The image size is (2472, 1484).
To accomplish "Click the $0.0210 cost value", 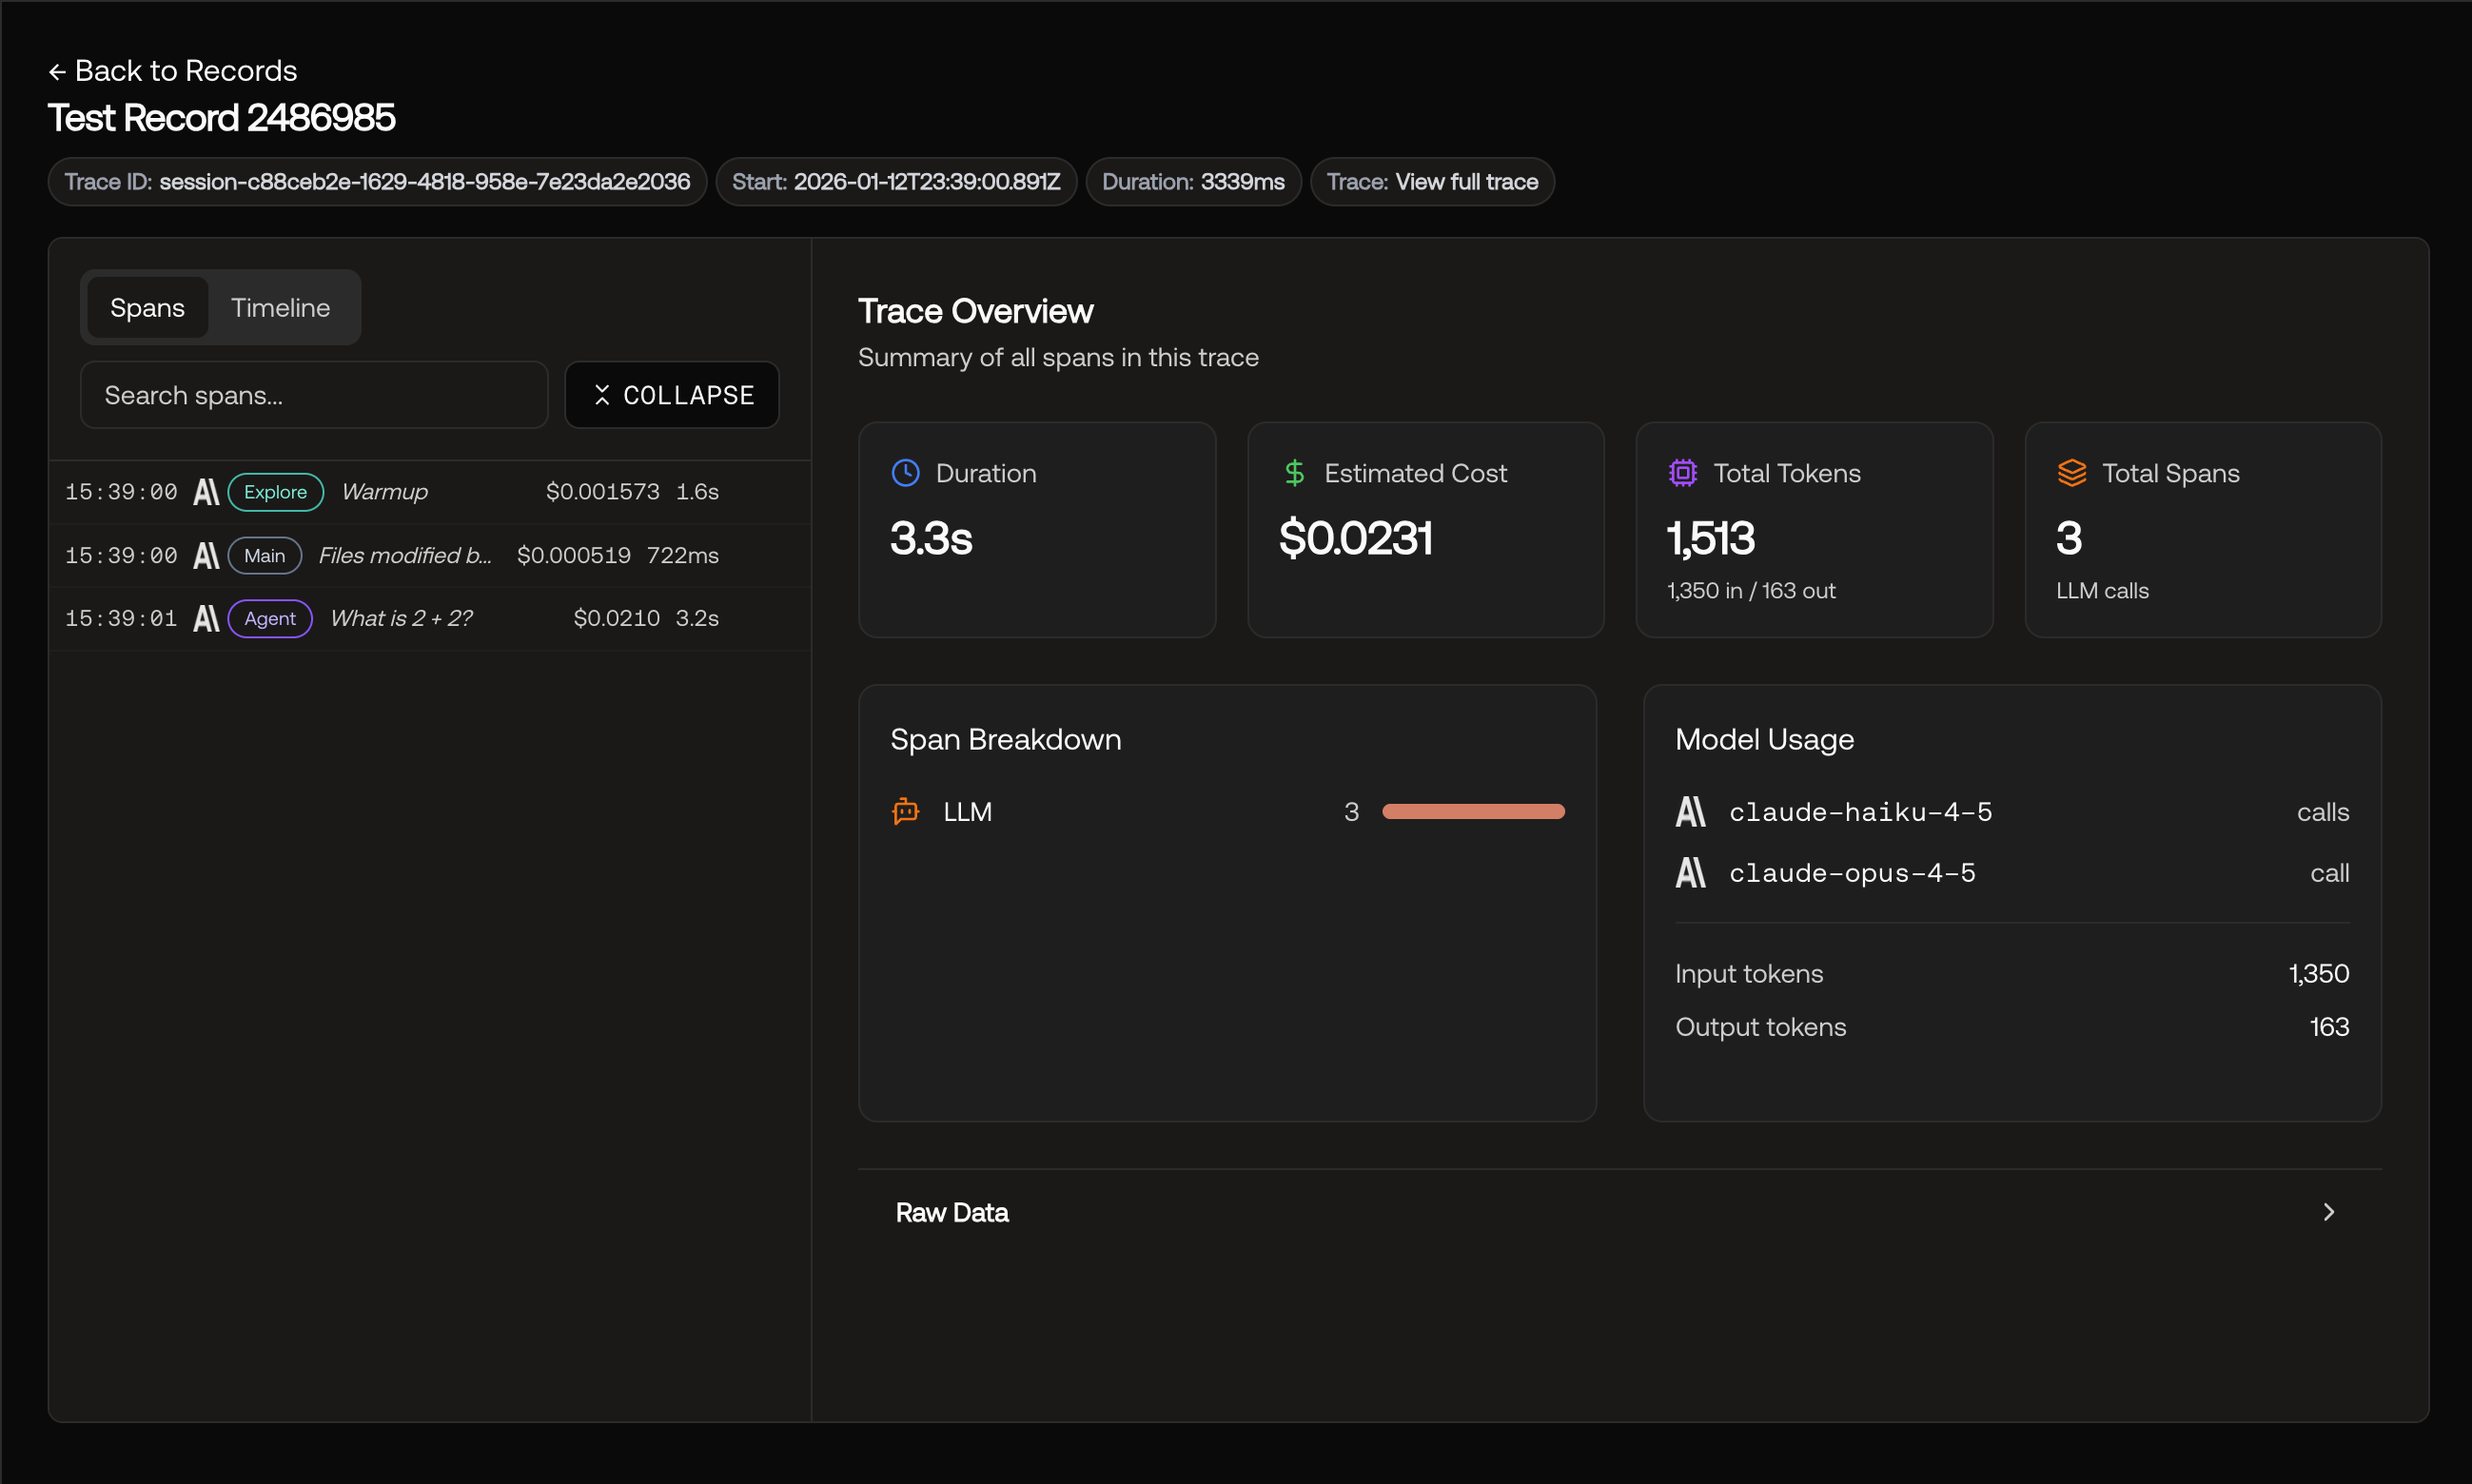I will (x=617, y=618).
